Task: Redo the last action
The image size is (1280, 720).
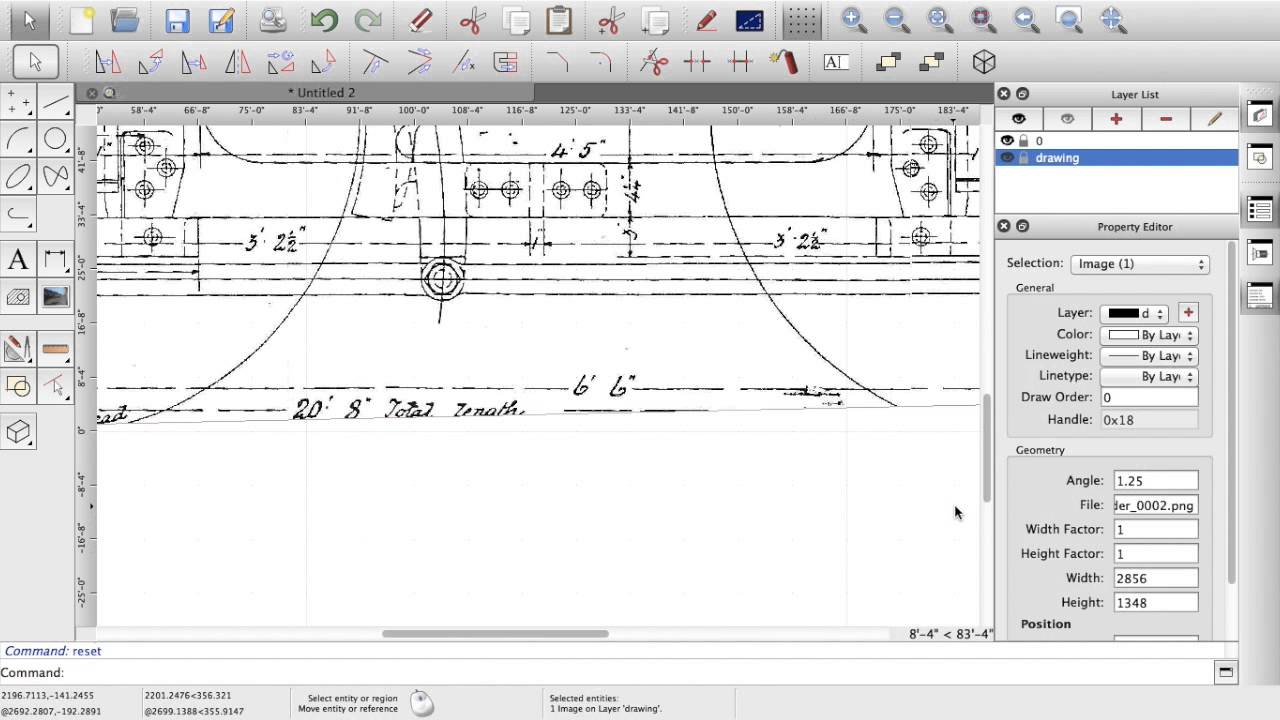Action: coord(368,20)
